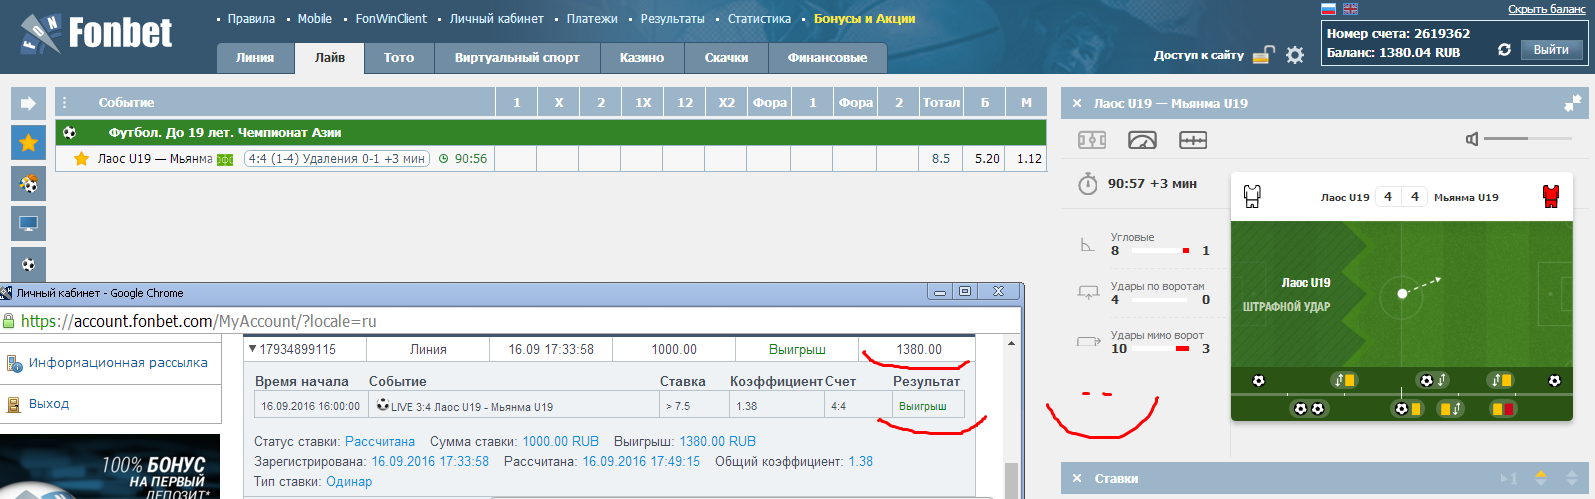
Task: Show the pitch view icon in match panel
Action: (1092, 140)
